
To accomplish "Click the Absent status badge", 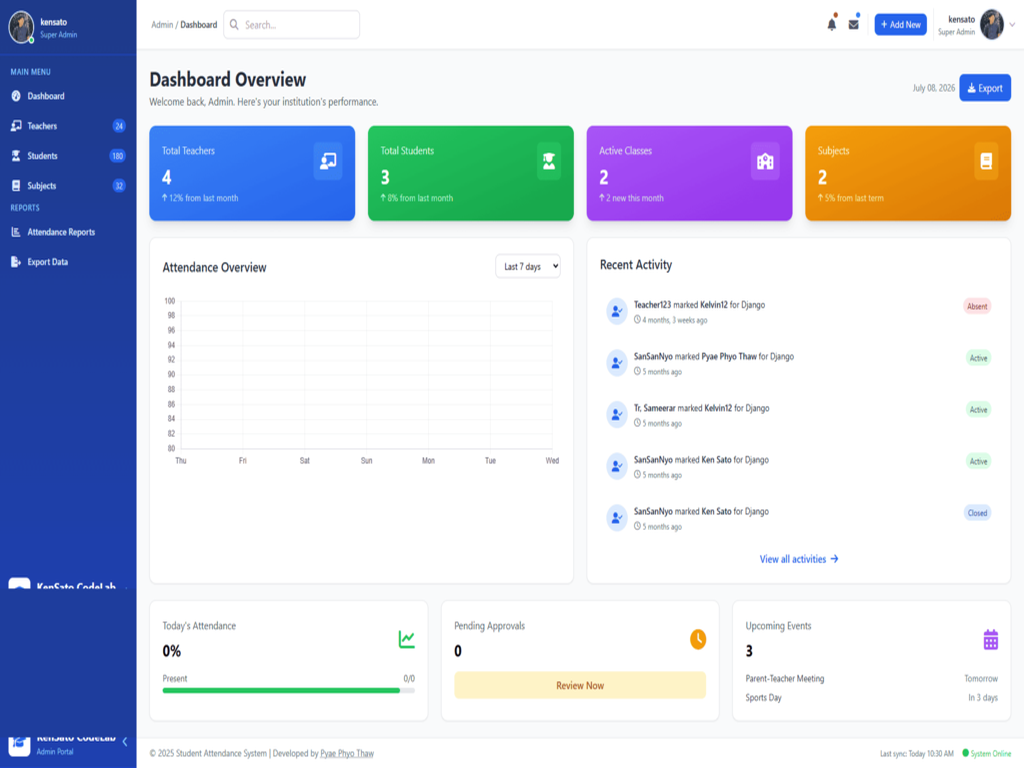I will [977, 306].
